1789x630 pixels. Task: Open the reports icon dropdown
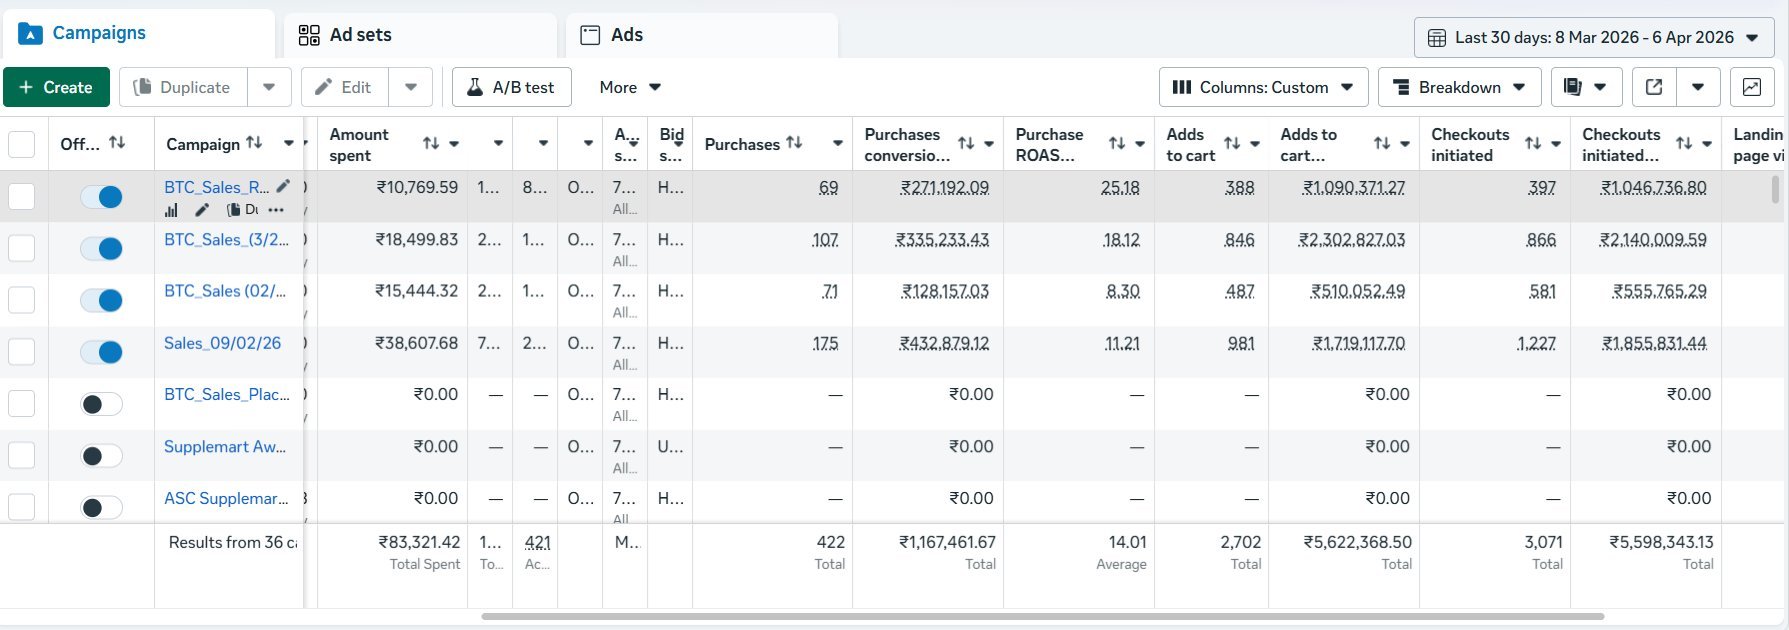(x=1586, y=87)
